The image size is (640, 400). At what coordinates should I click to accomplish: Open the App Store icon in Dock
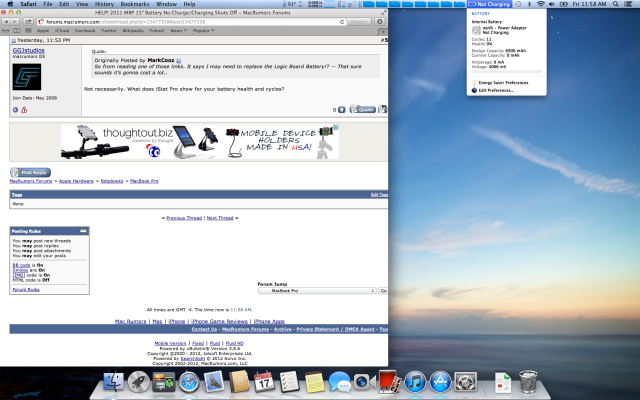(440, 382)
